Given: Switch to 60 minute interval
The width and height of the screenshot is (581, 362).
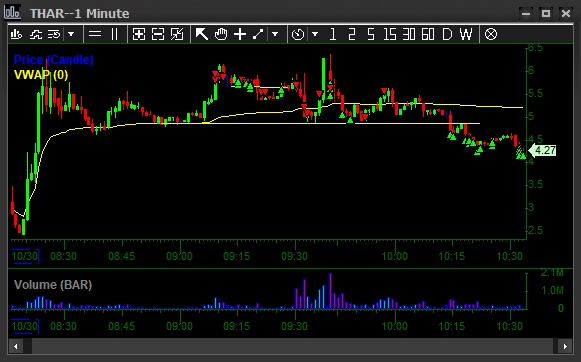Looking at the screenshot, I should (x=428, y=34).
